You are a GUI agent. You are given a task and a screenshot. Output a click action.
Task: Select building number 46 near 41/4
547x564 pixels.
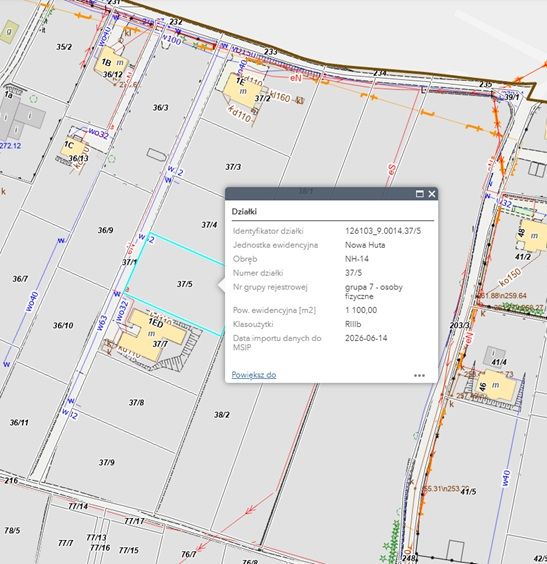[496, 386]
